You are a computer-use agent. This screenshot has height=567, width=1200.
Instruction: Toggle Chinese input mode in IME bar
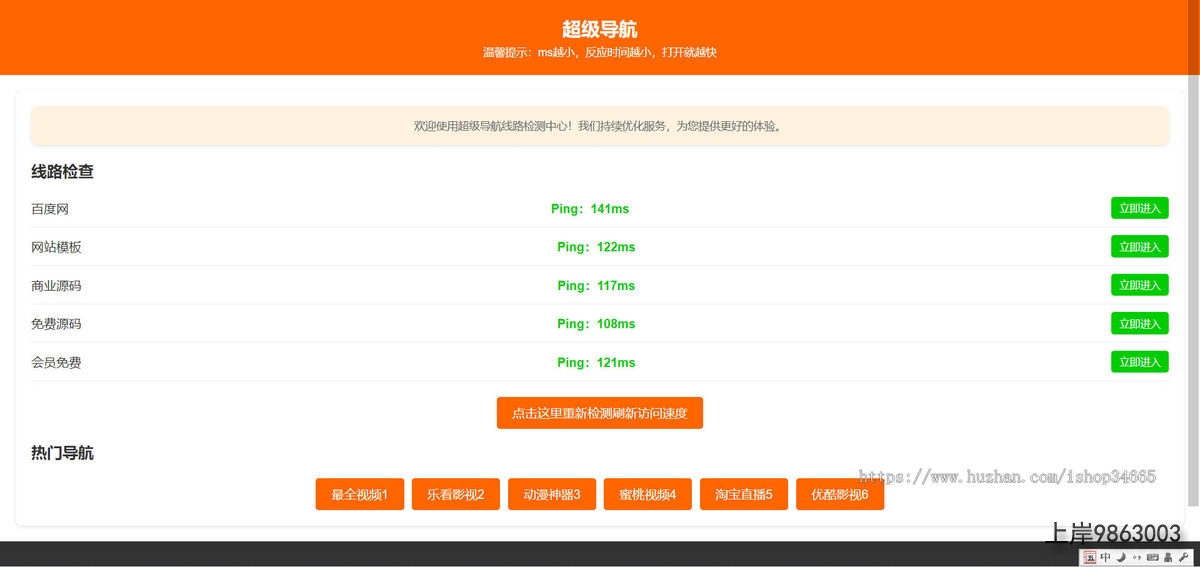1106,557
